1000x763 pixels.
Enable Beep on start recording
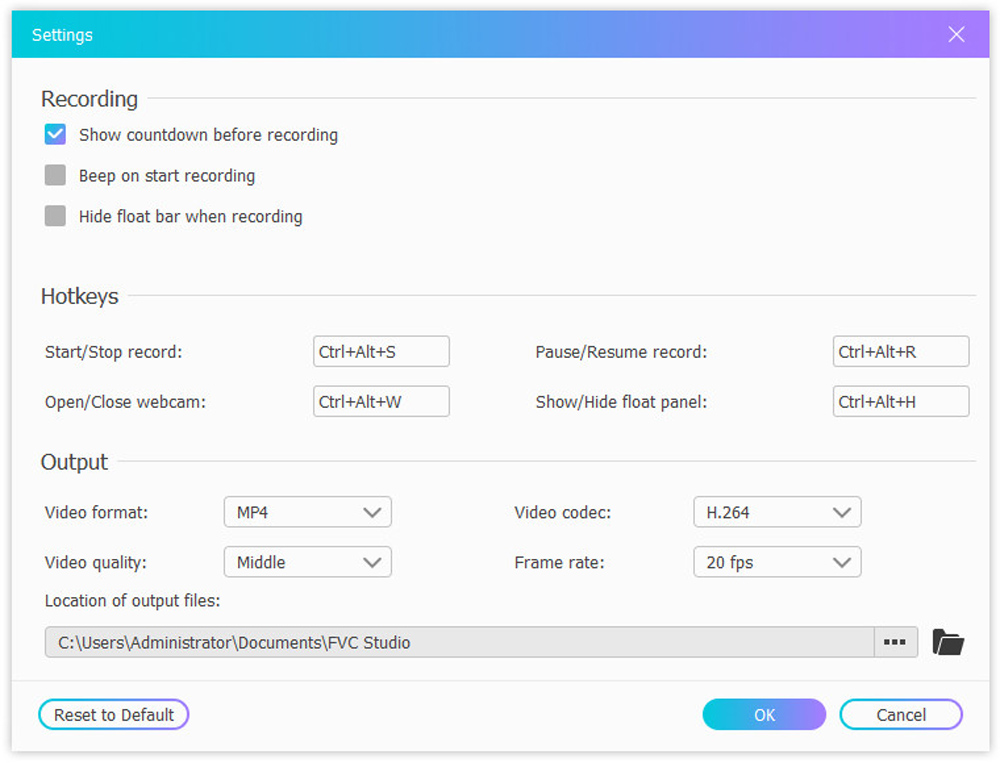[x=55, y=175]
